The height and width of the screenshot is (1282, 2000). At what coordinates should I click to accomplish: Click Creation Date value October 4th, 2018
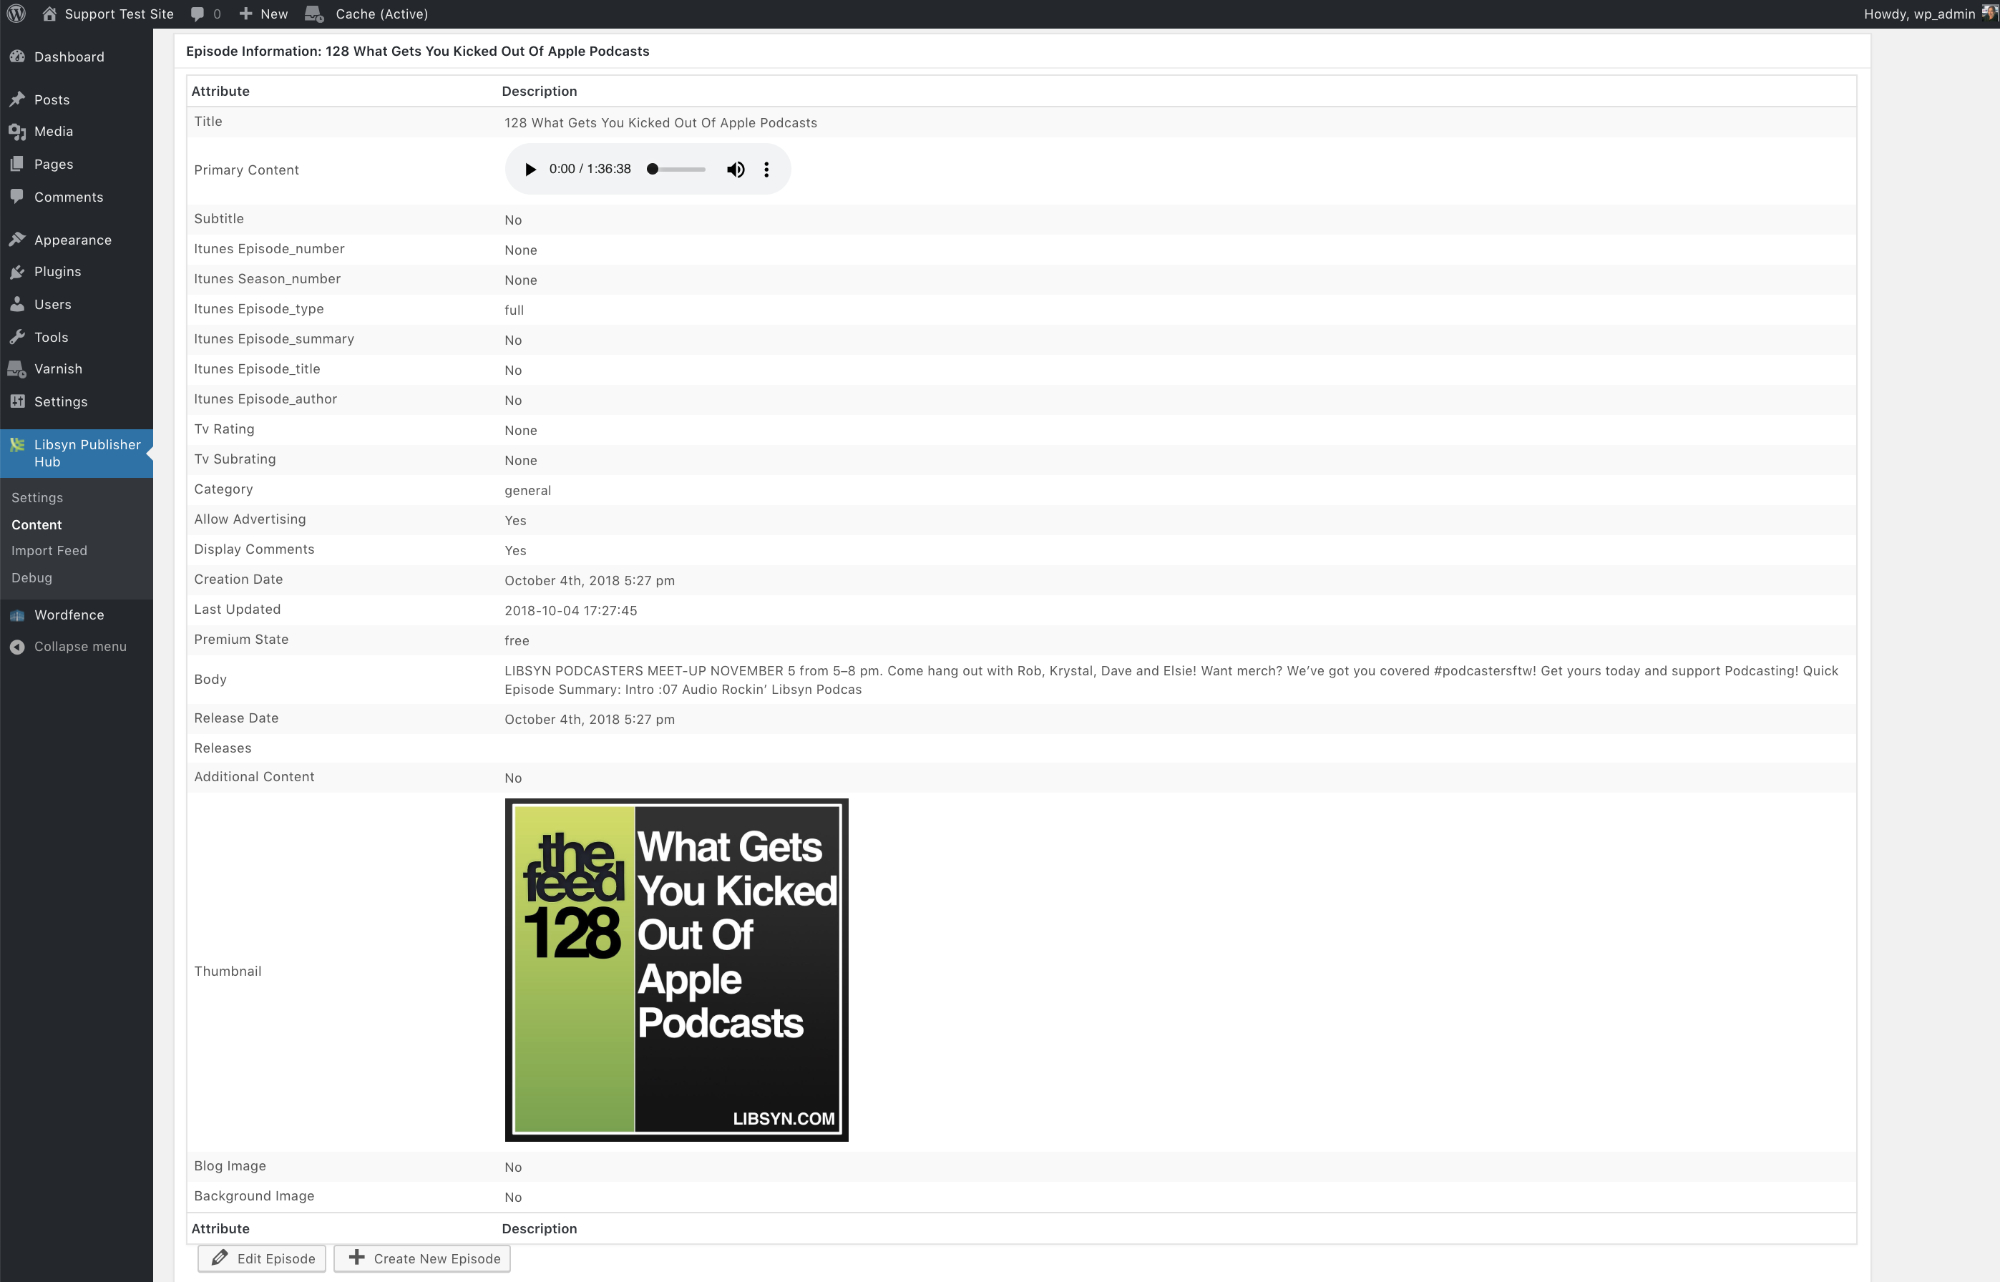click(590, 581)
